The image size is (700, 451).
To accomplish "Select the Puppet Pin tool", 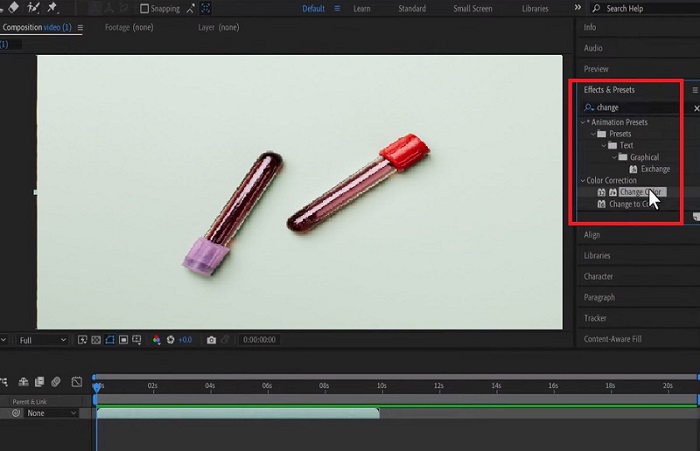I will coord(52,7).
